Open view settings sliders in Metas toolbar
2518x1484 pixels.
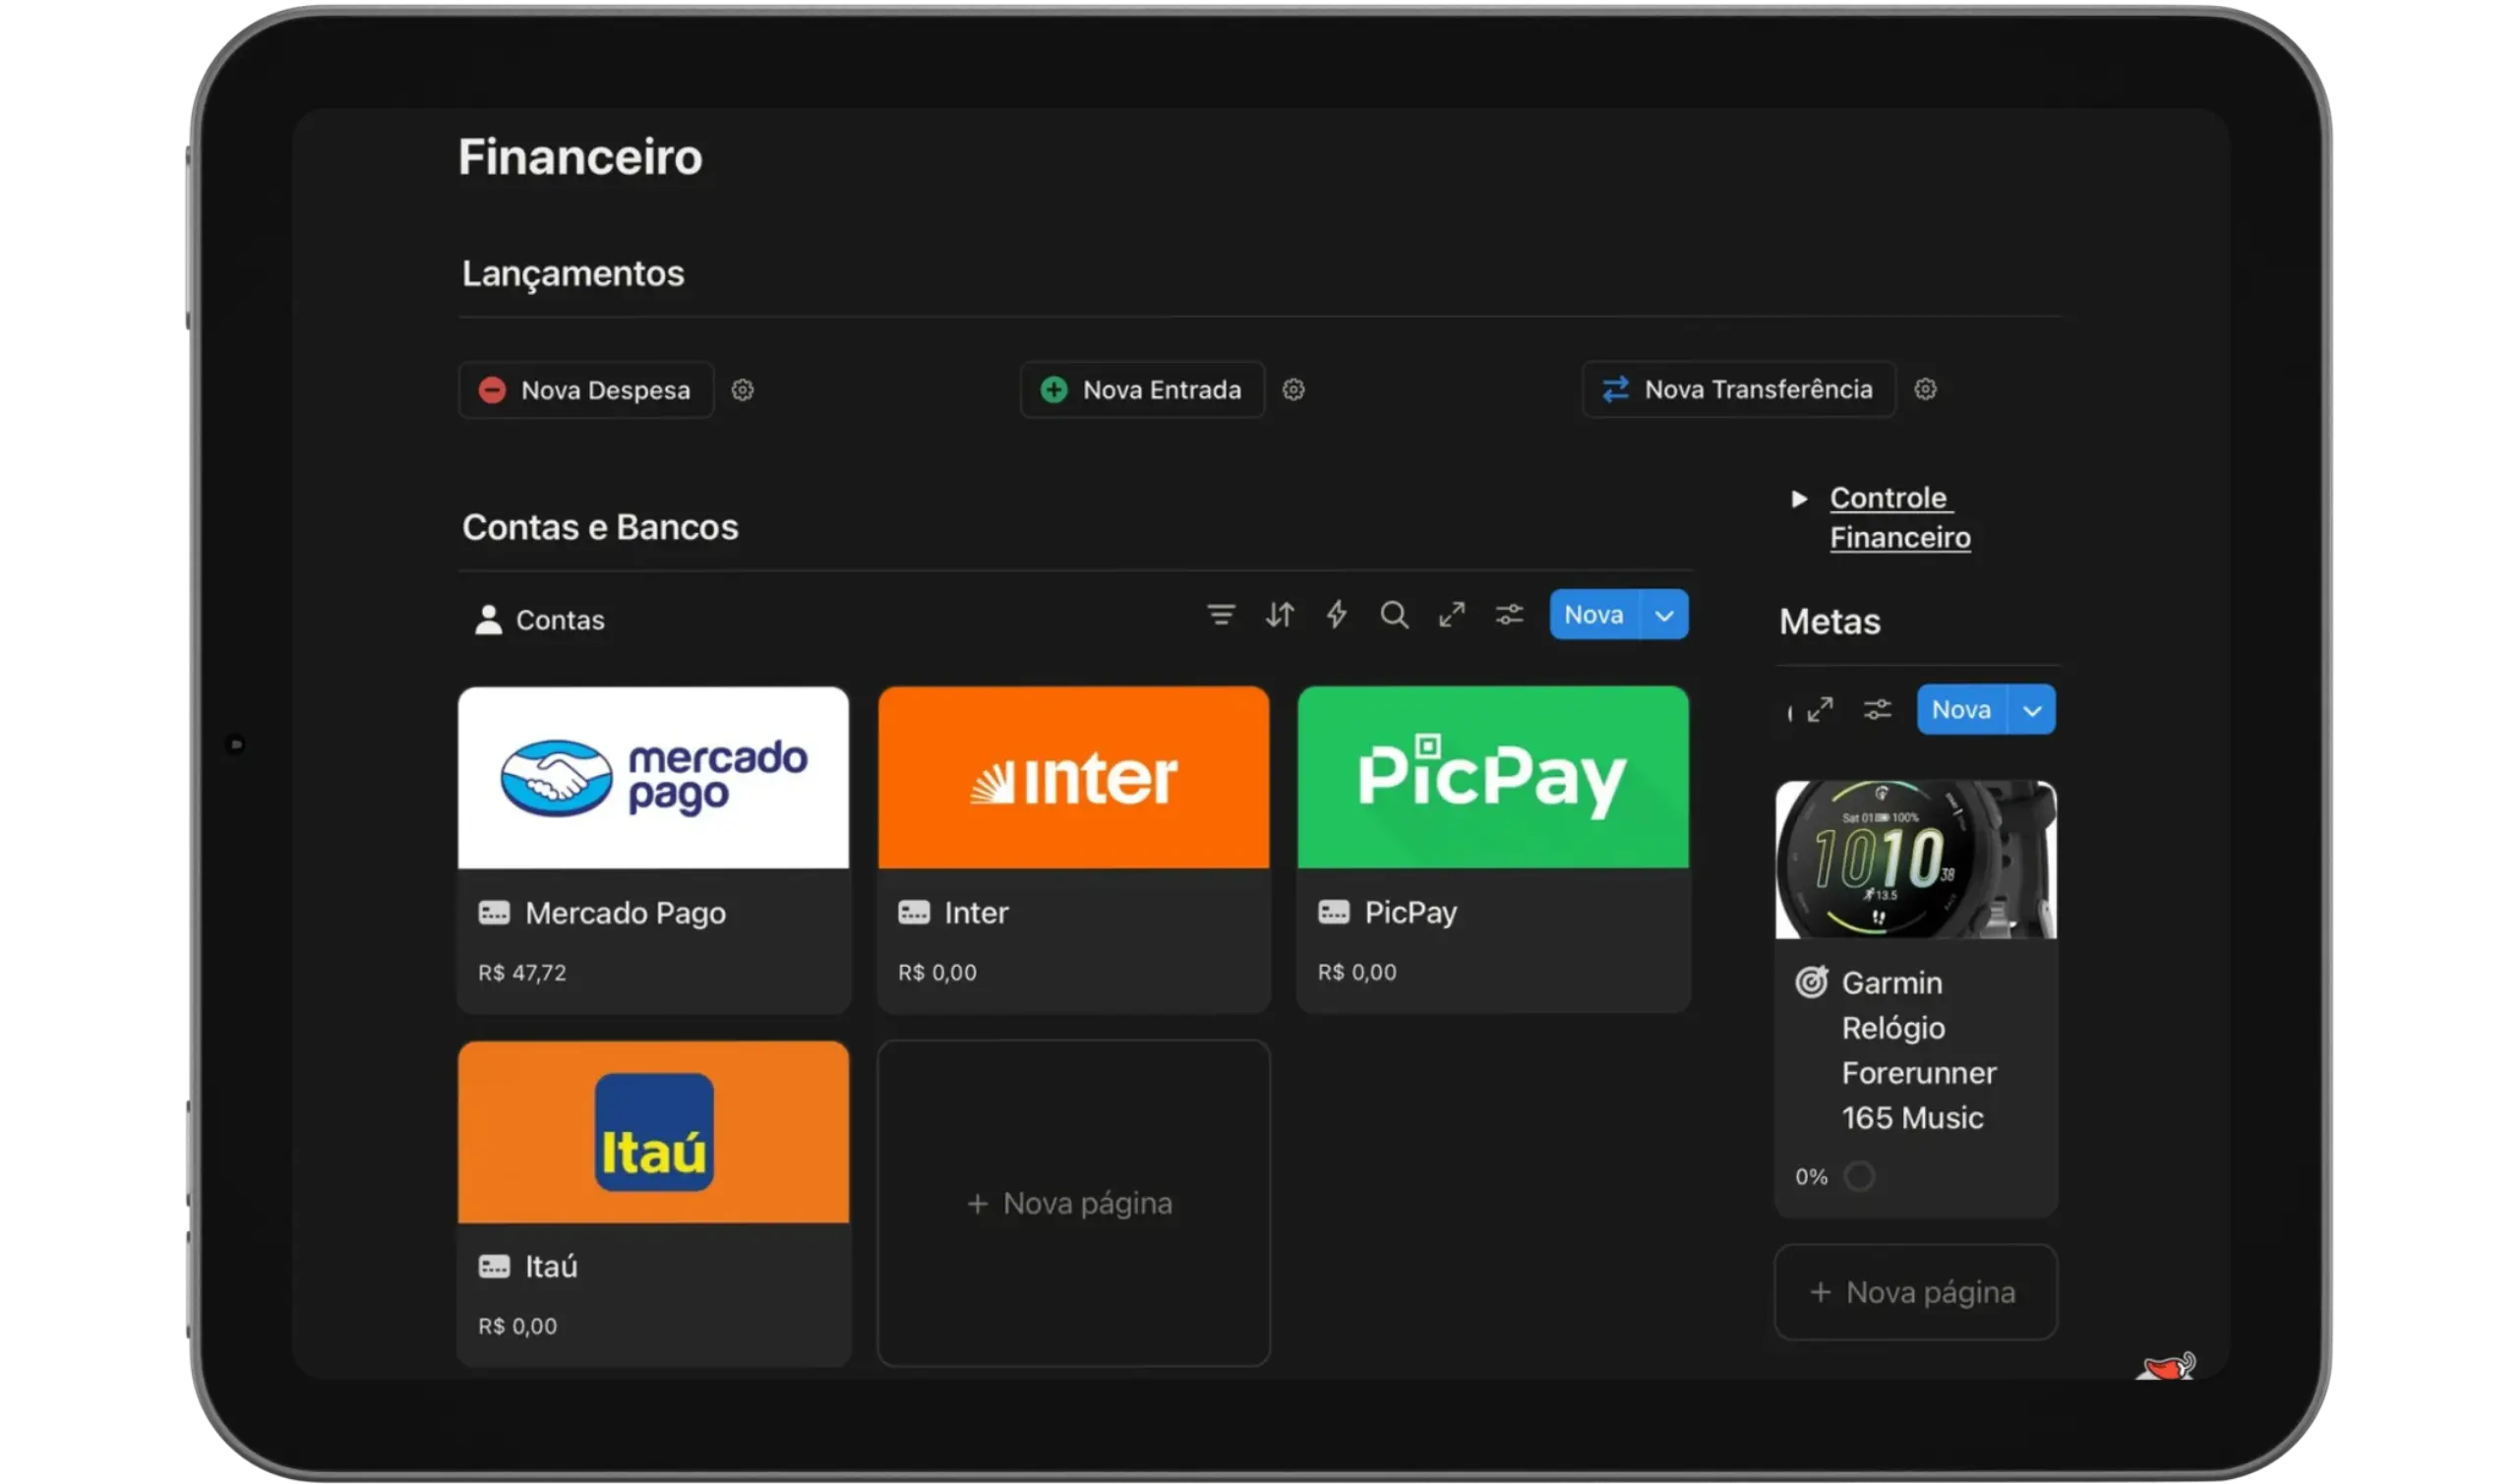click(1877, 710)
